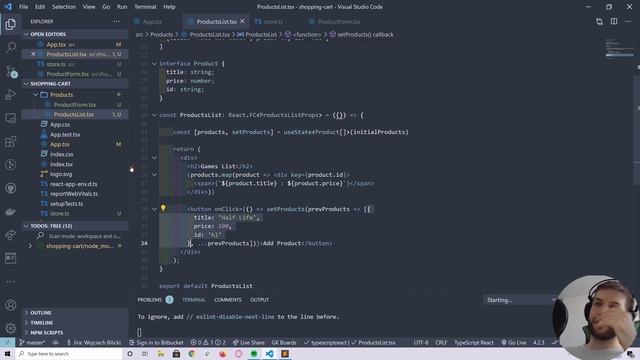Open File Explorer from the taskbar
This screenshot has height=360, width=640.
(161, 353)
